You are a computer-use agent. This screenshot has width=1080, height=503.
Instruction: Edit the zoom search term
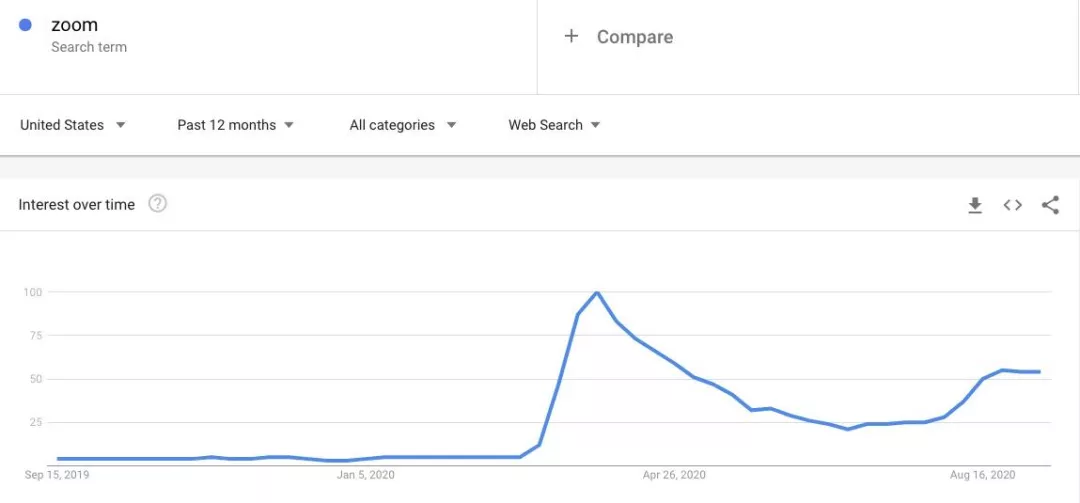click(75, 25)
